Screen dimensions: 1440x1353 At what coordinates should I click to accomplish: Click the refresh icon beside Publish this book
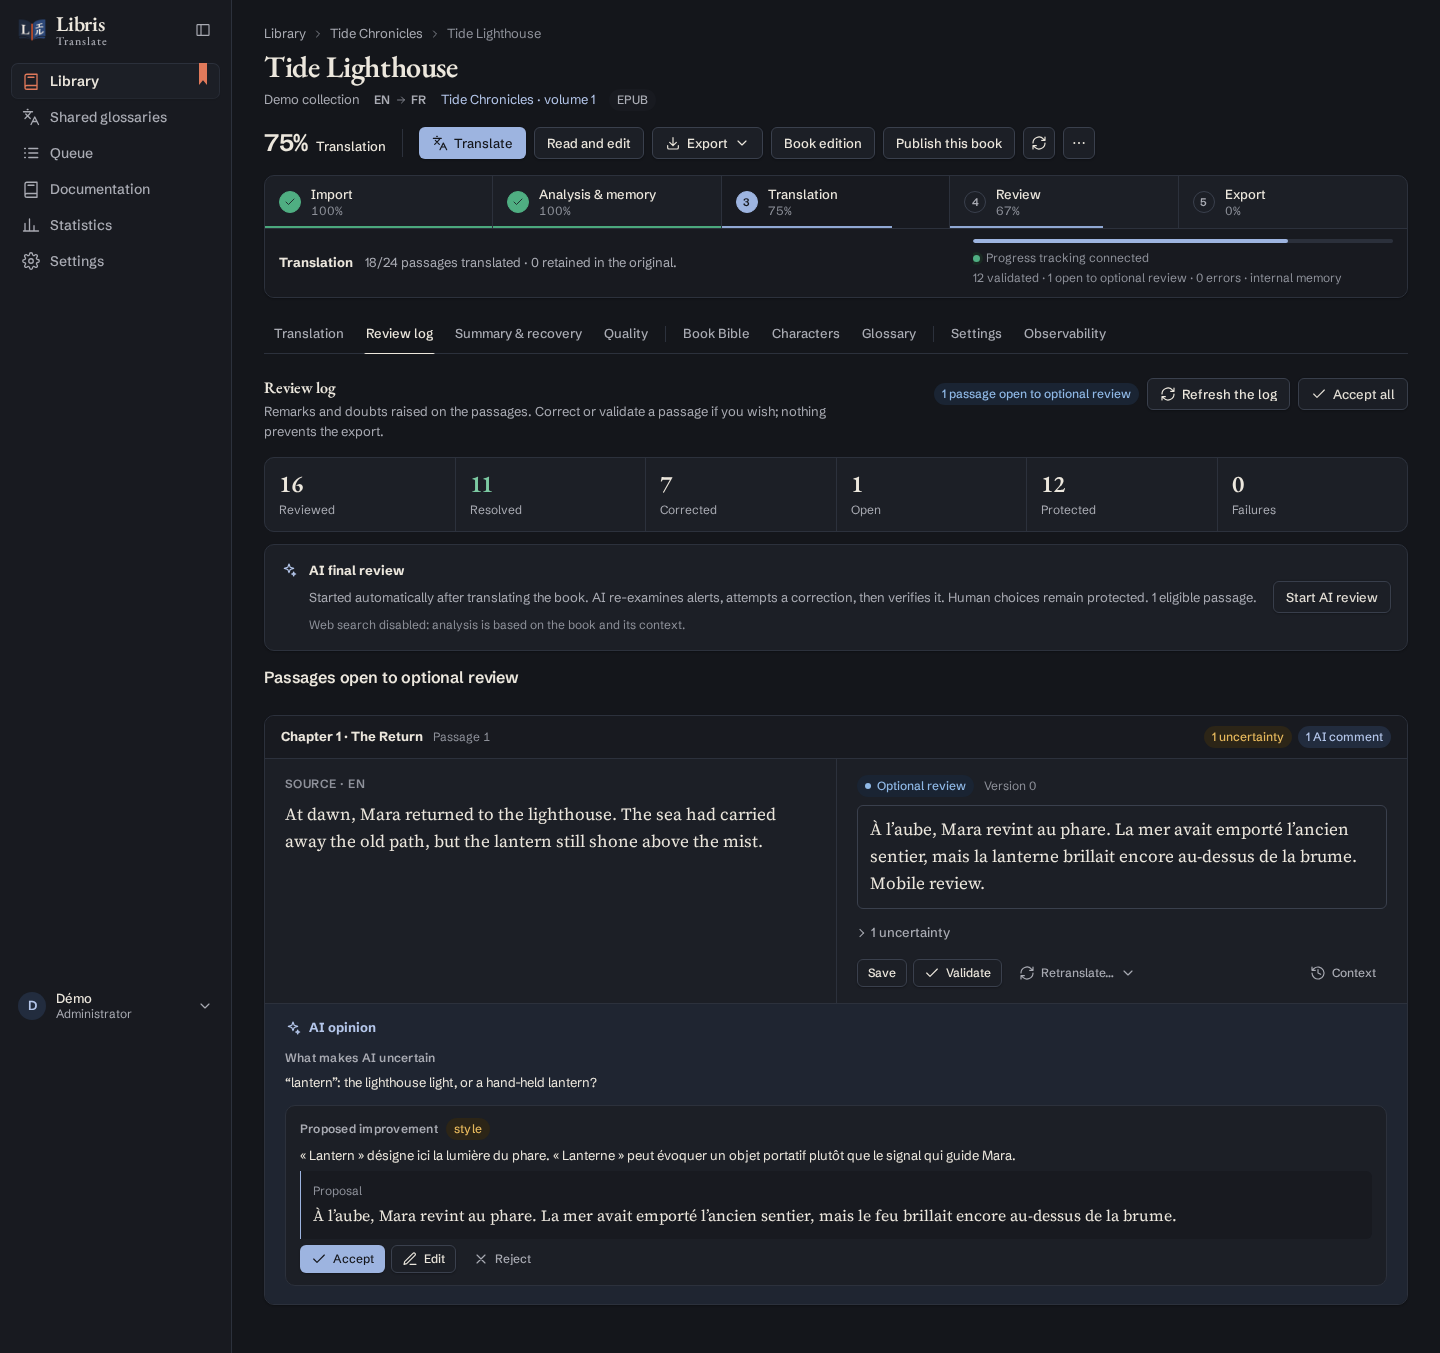(x=1039, y=143)
